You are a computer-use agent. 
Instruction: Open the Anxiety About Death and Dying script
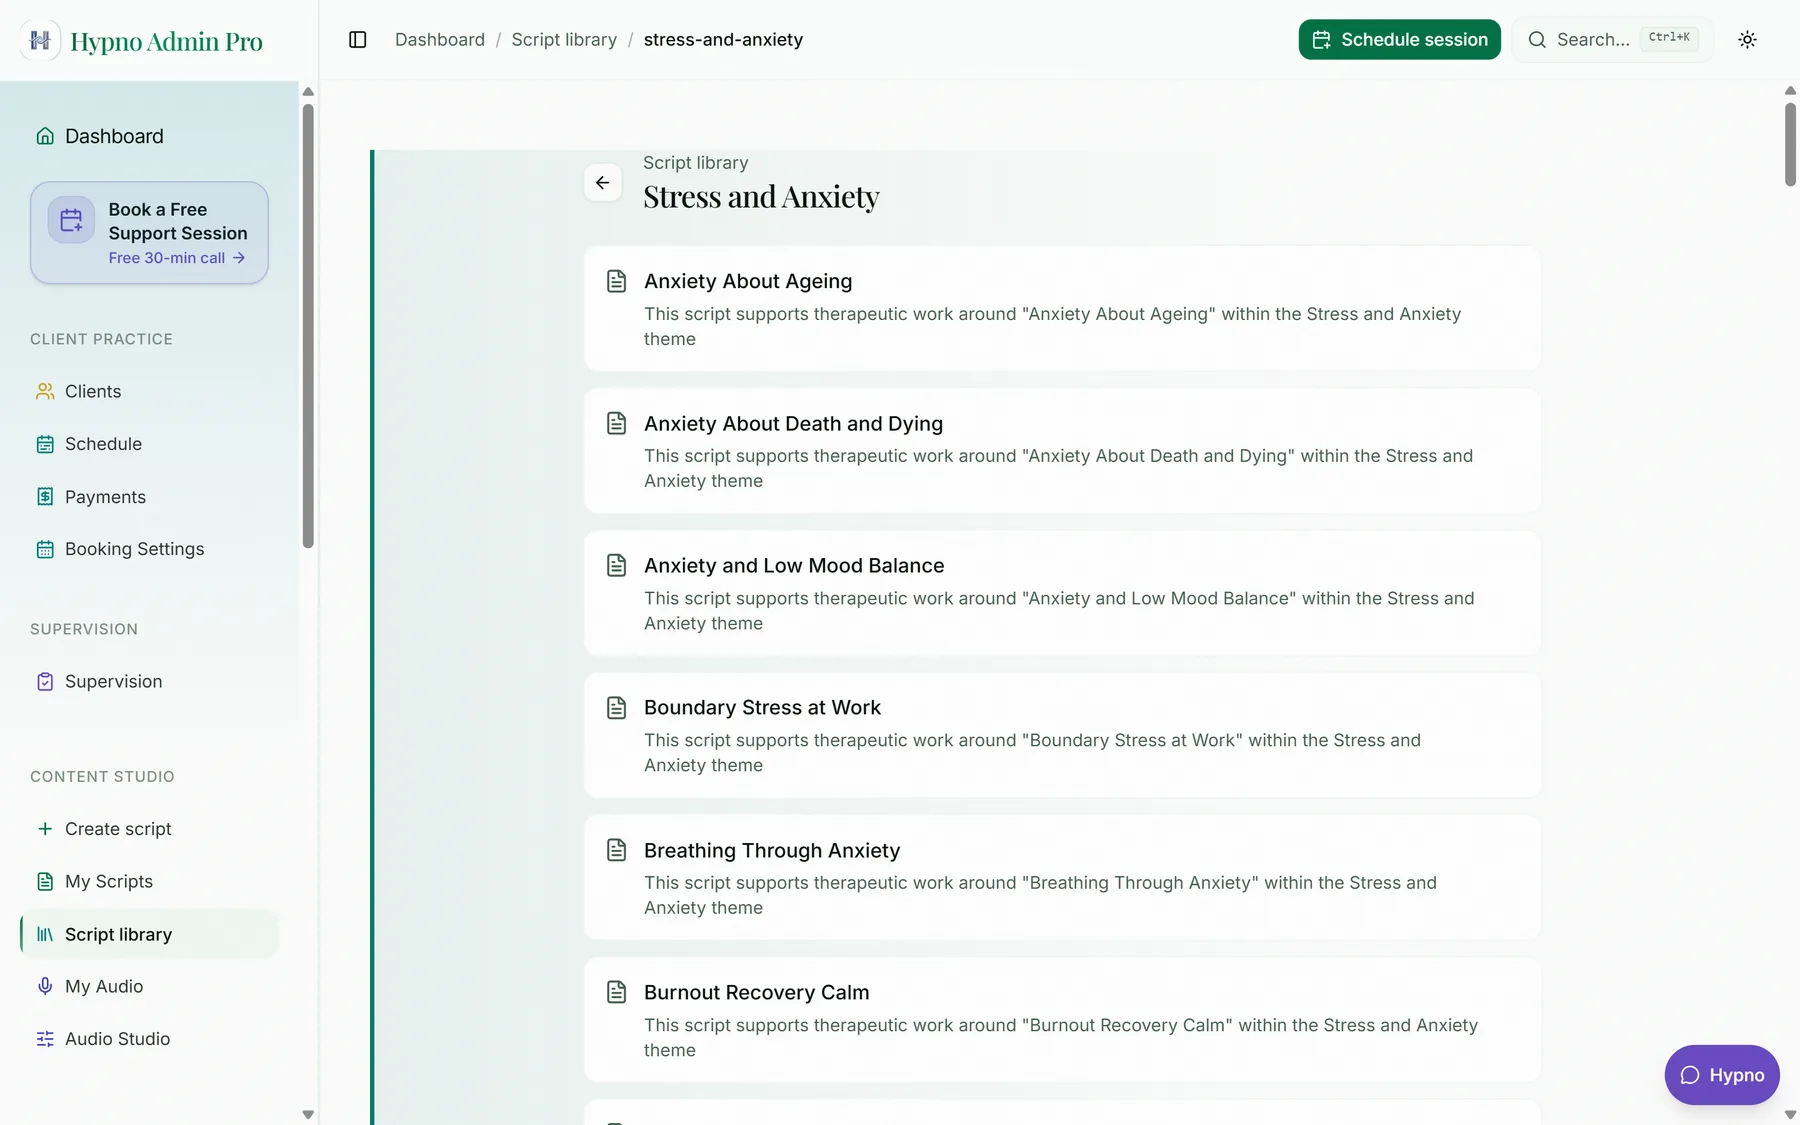coord(1062,451)
